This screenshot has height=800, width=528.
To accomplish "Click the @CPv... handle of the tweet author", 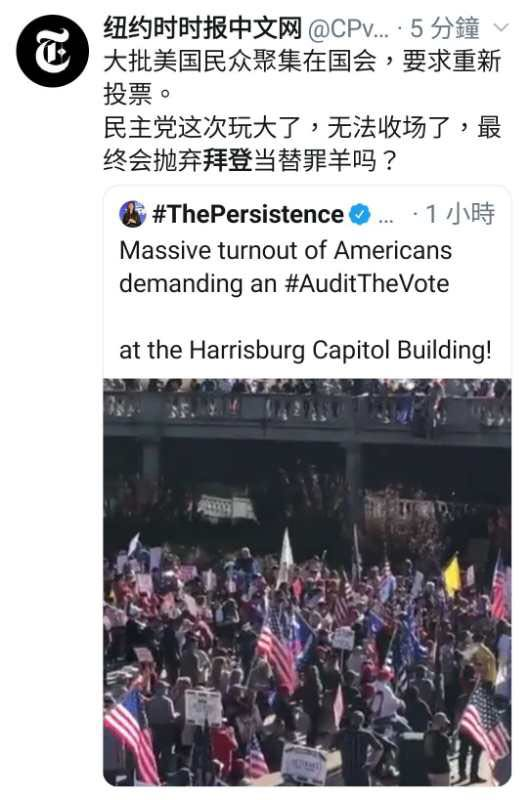I will (x=348, y=29).
